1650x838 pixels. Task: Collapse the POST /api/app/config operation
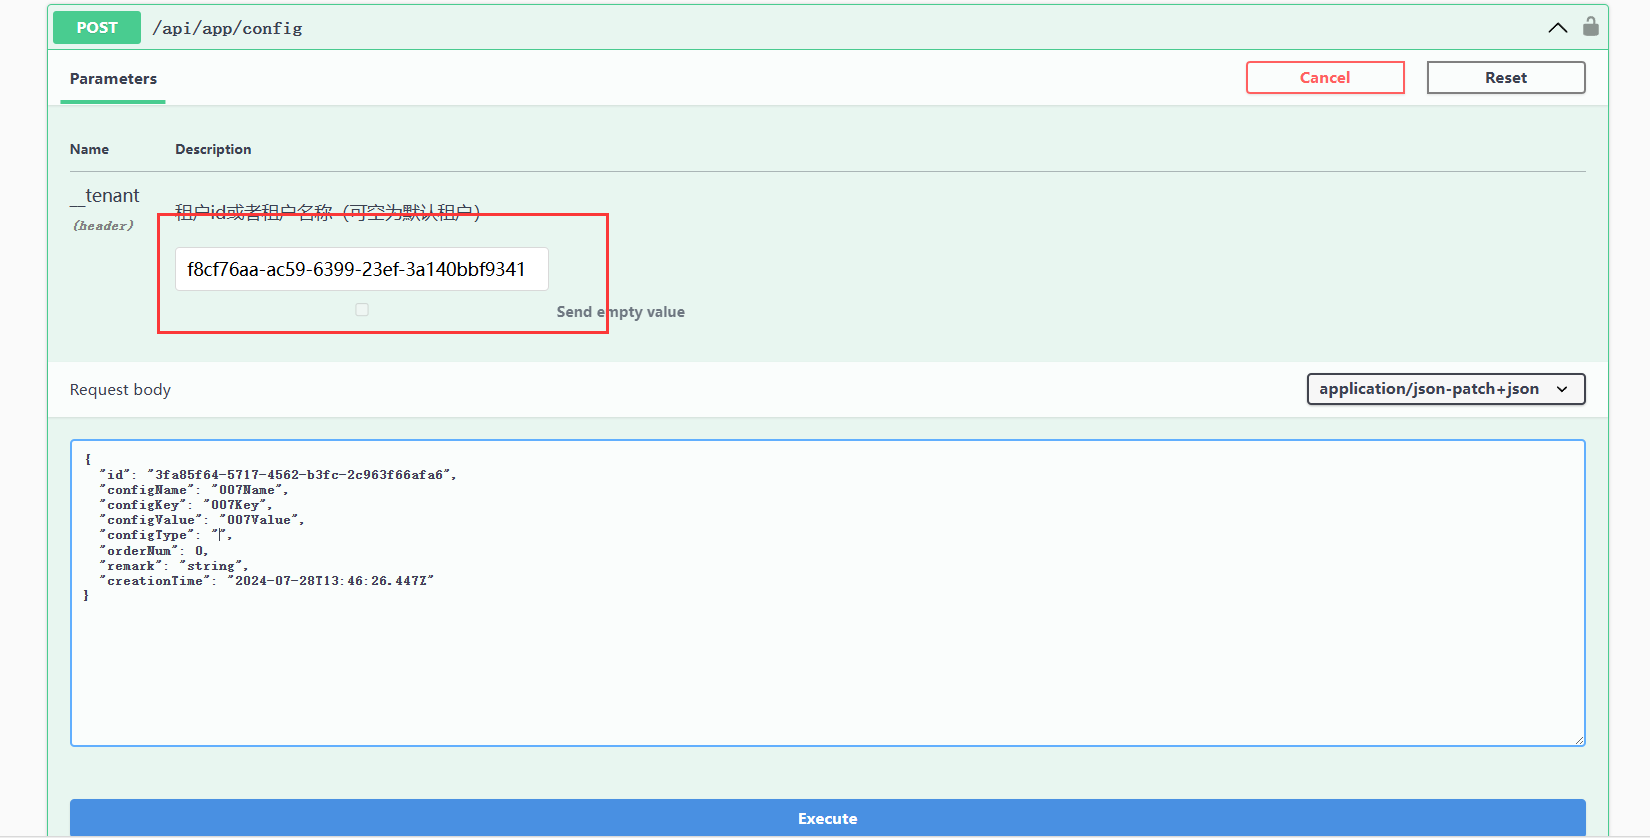coord(1557,28)
